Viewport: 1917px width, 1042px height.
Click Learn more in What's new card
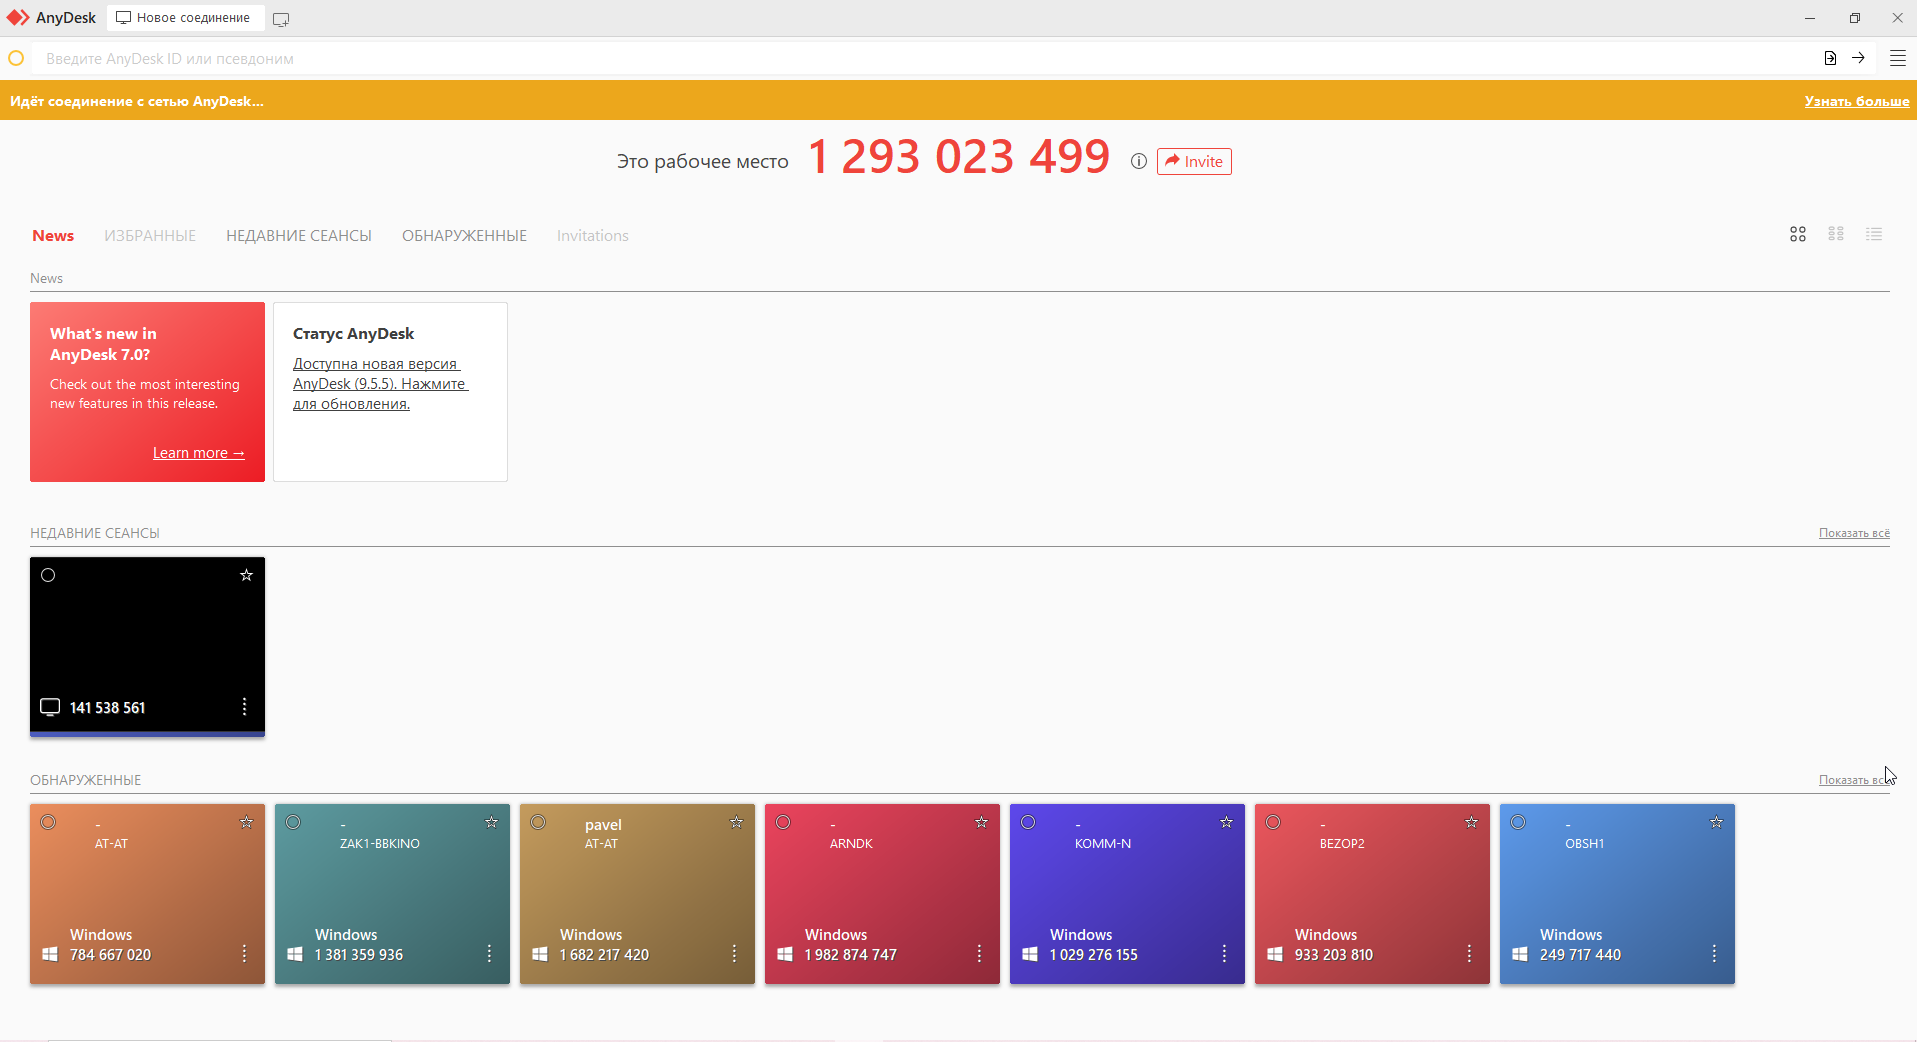click(199, 453)
